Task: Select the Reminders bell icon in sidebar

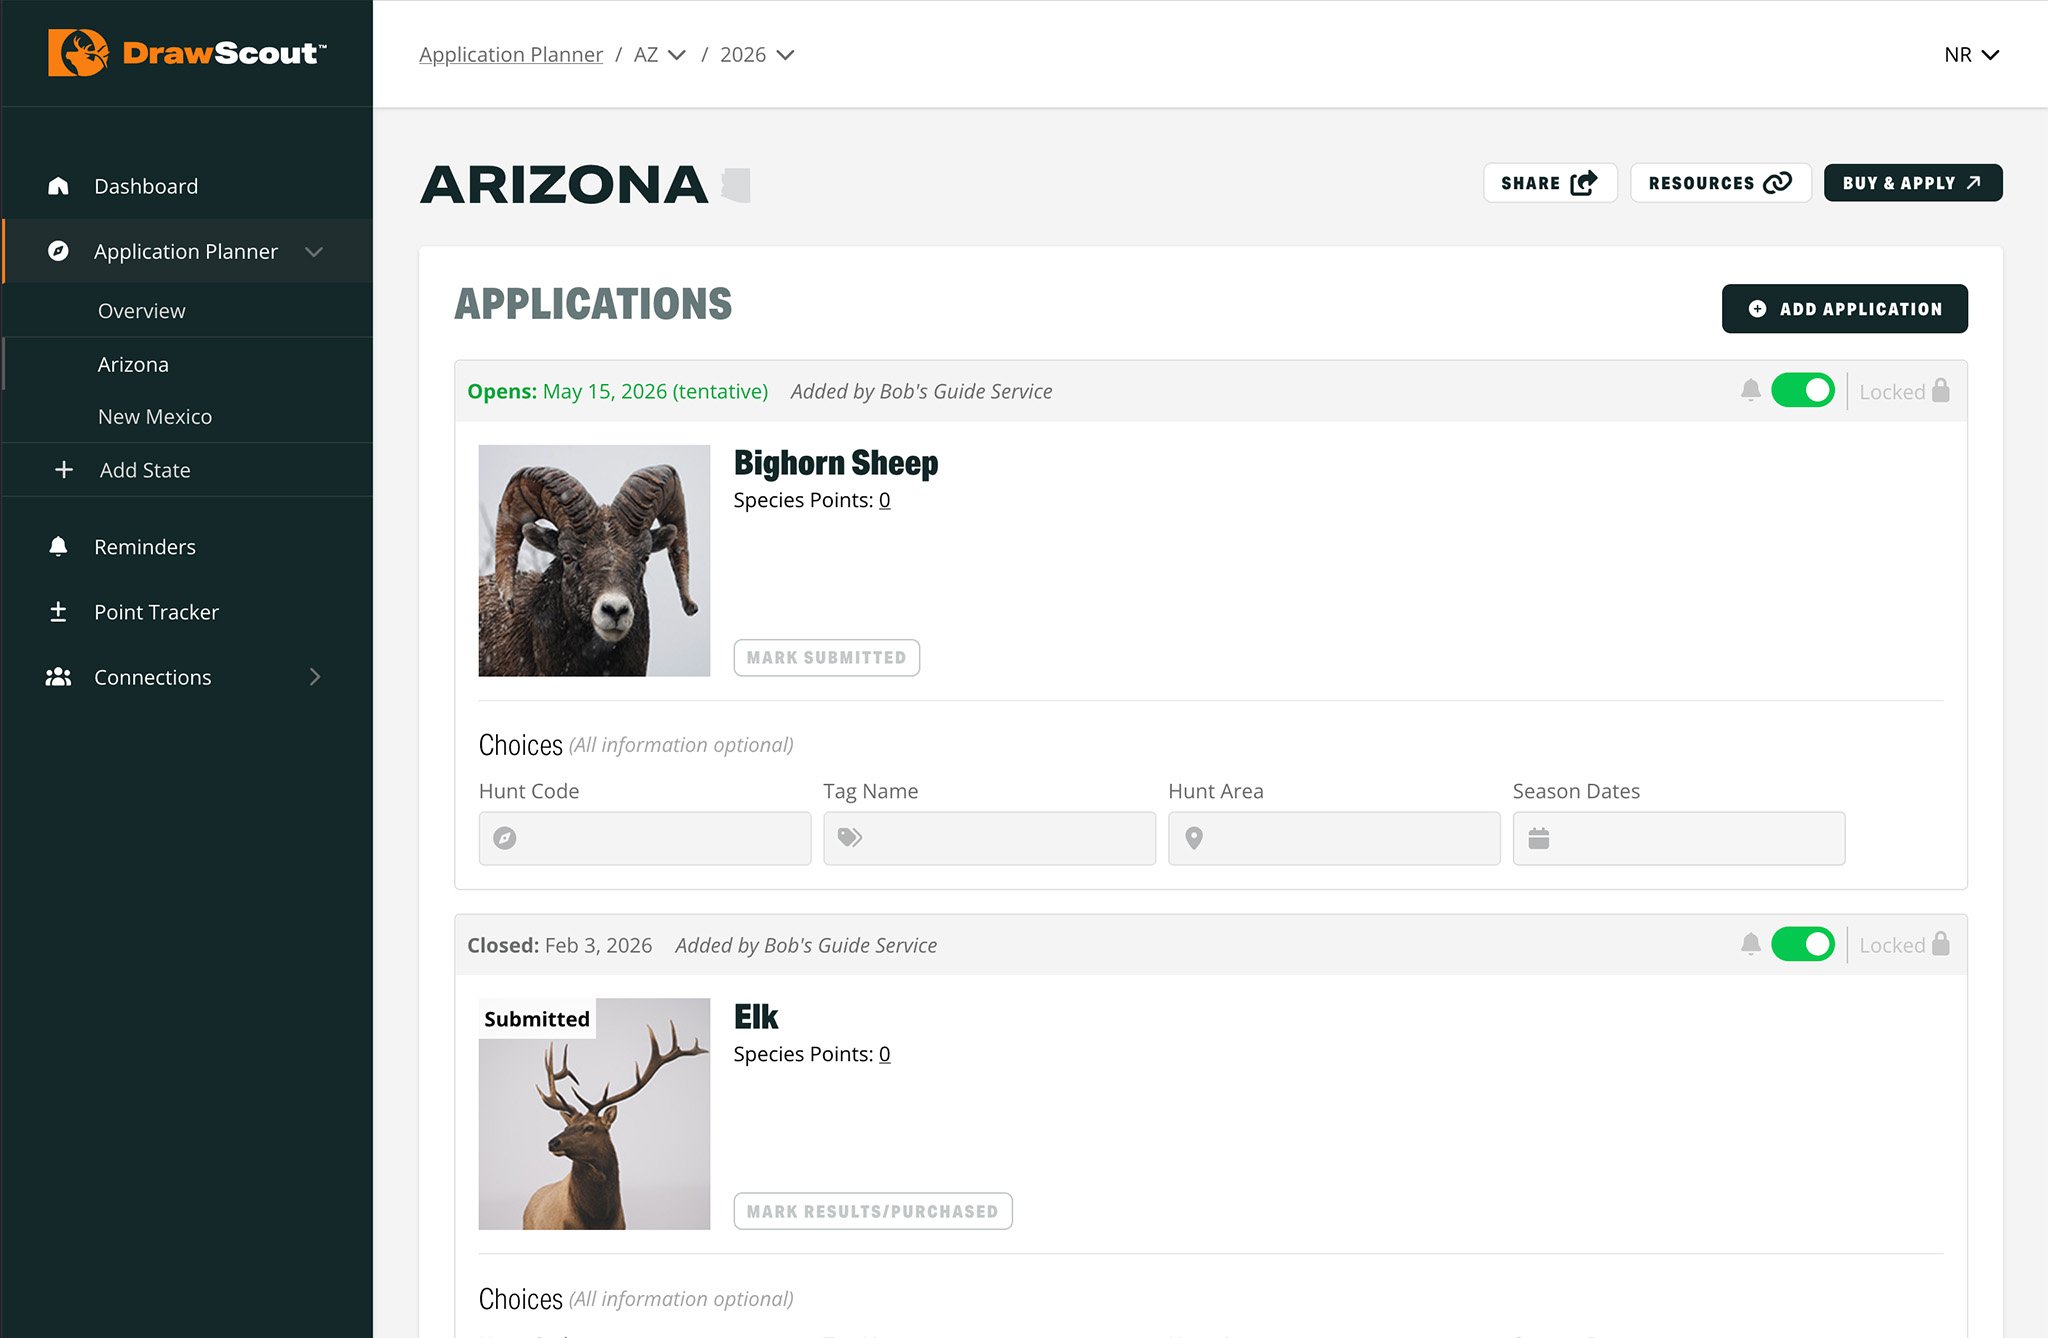Action: coord(58,546)
